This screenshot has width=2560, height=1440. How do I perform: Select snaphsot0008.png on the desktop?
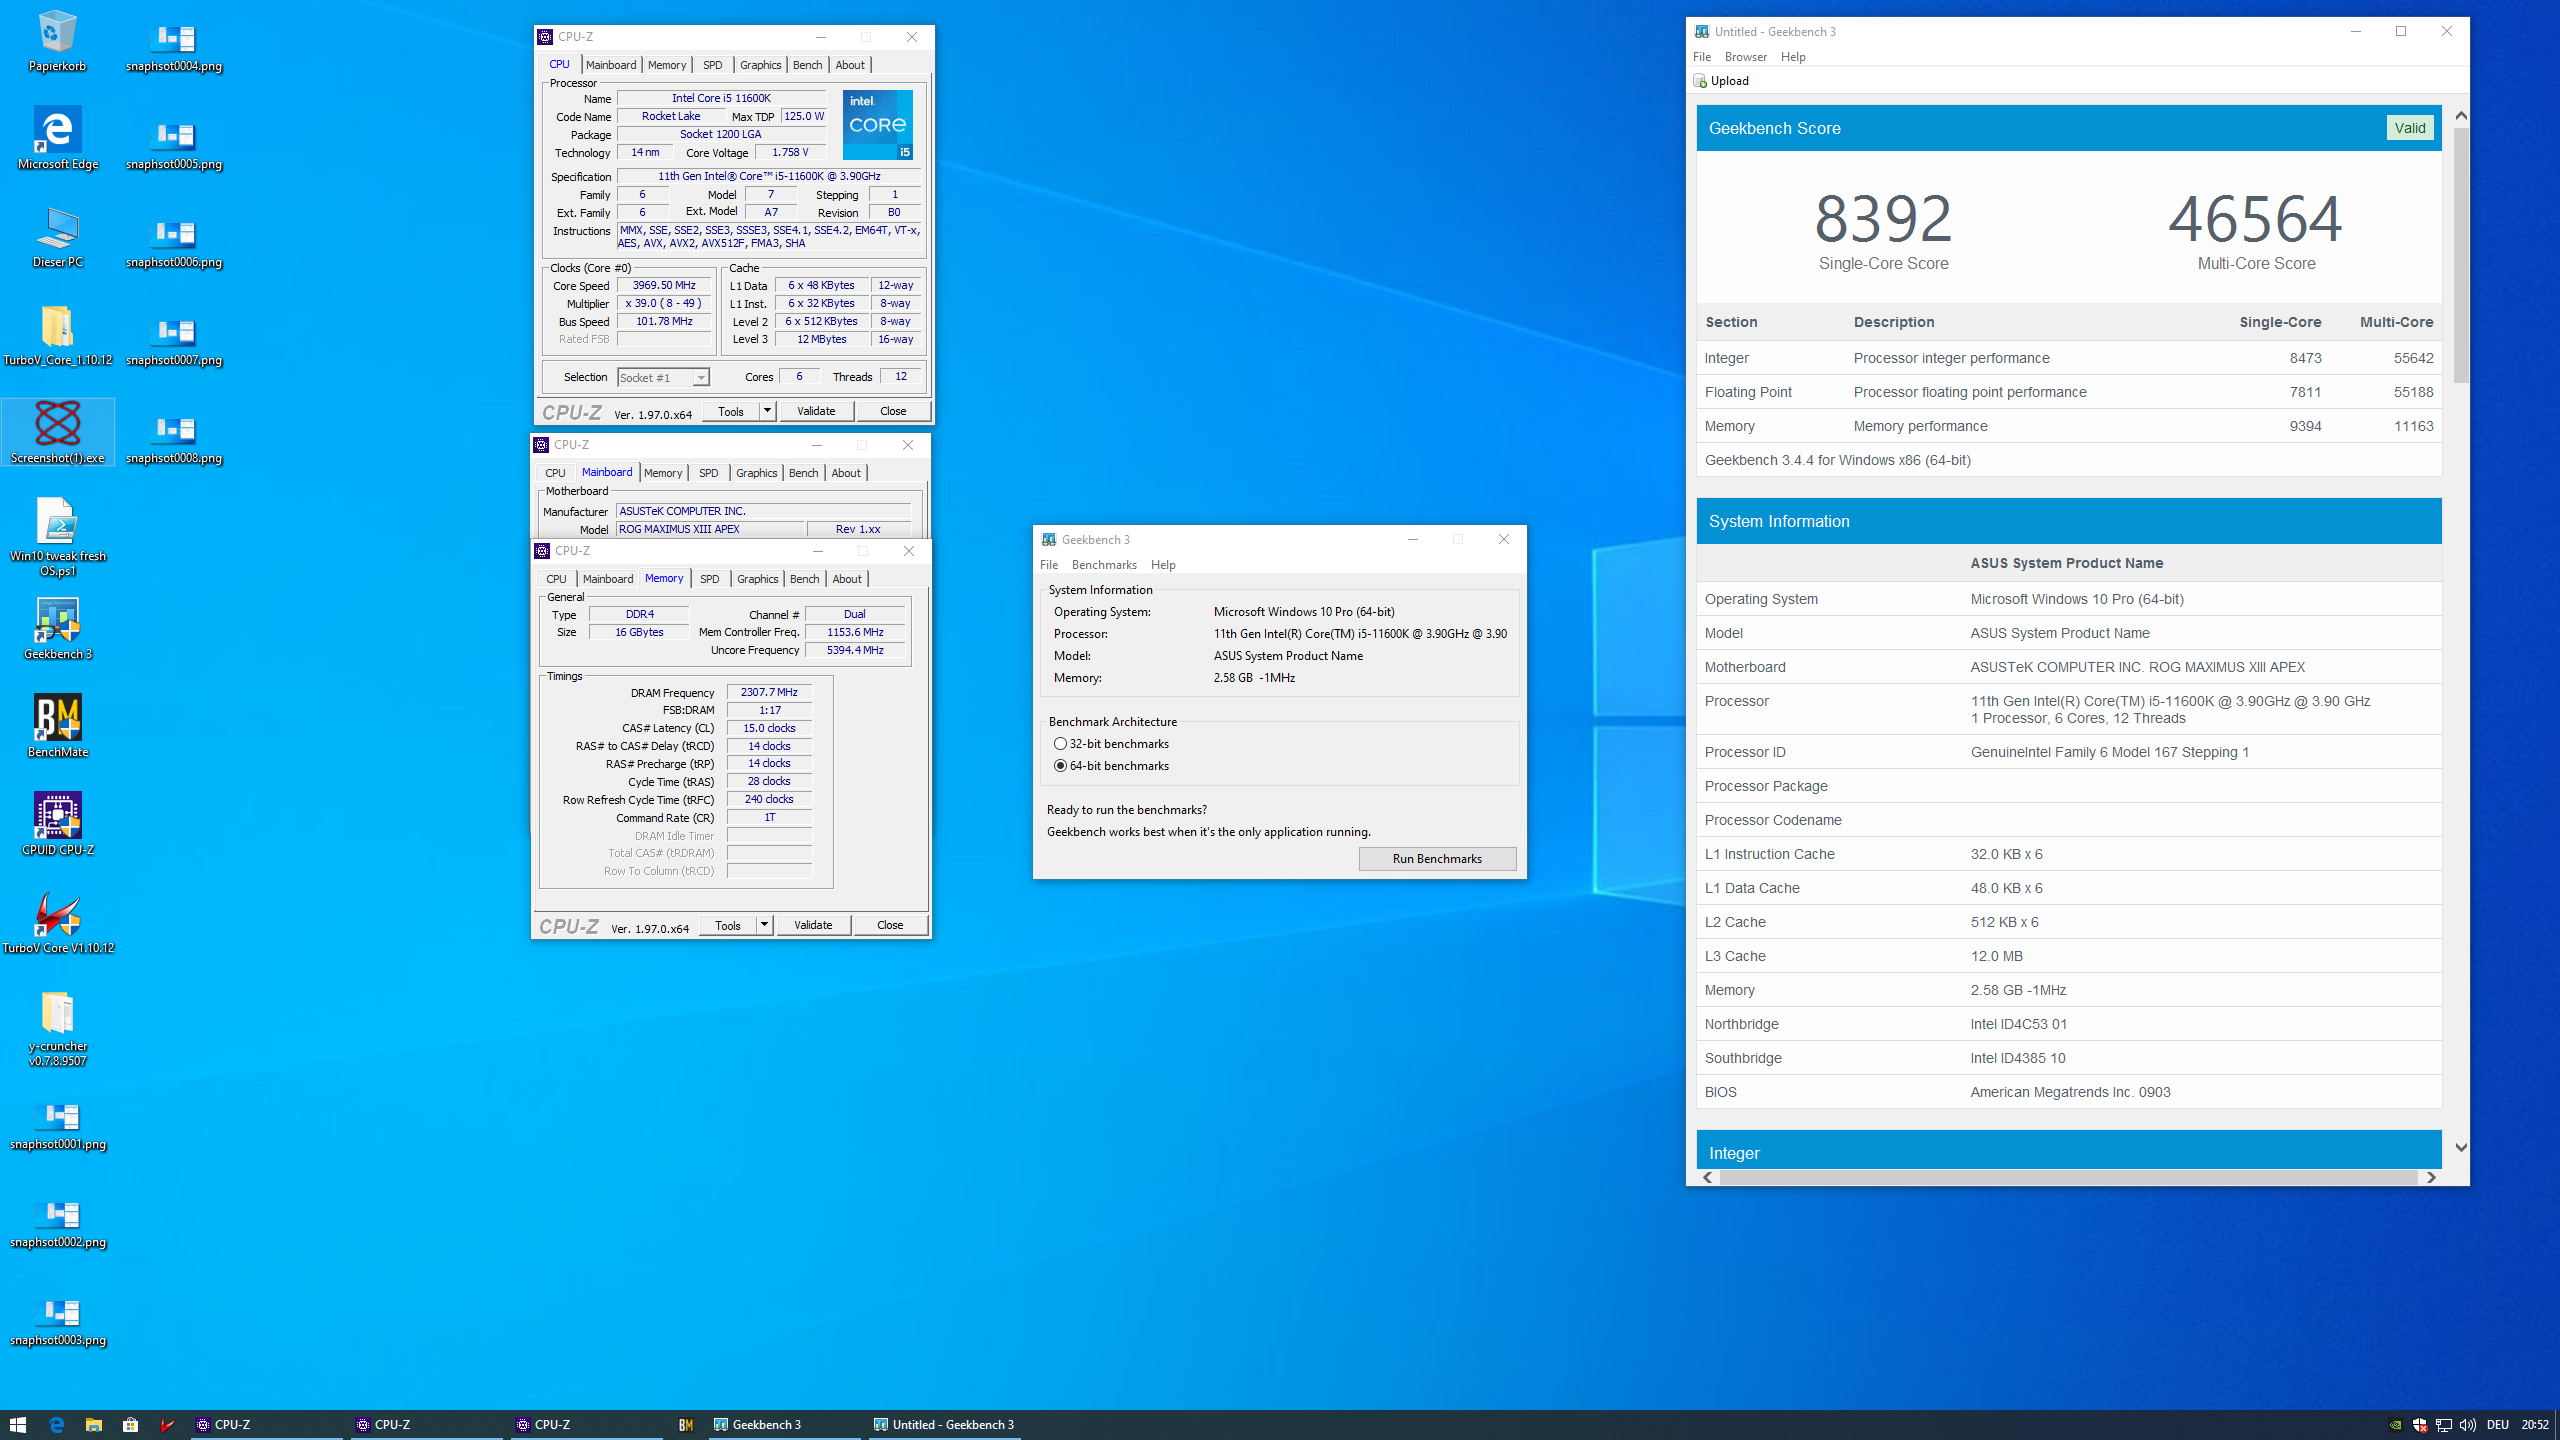pyautogui.click(x=174, y=441)
